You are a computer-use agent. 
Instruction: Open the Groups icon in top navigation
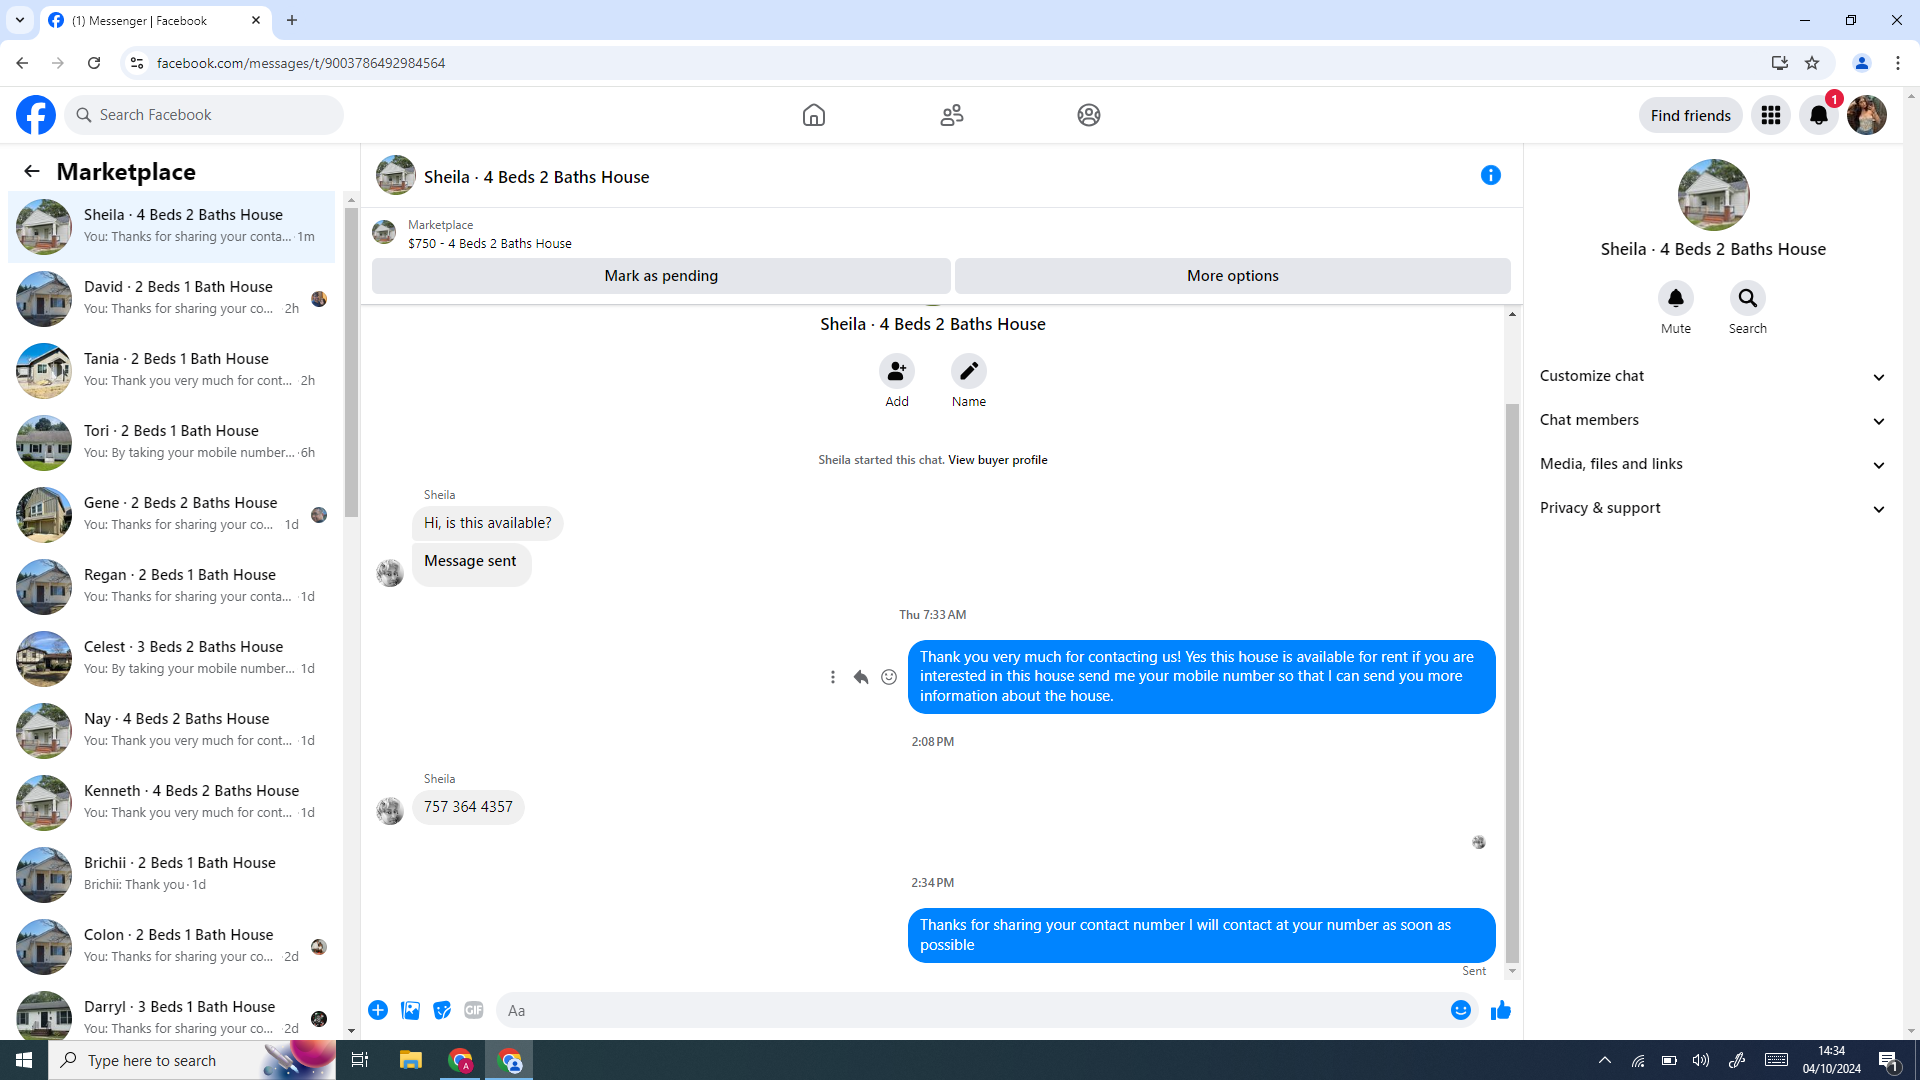[x=1089, y=115]
